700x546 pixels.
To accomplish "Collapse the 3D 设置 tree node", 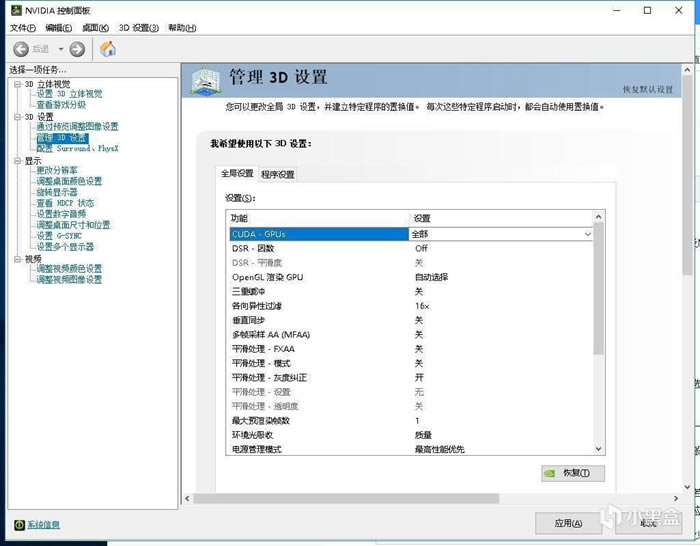I will pyautogui.click(x=17, y=117).
